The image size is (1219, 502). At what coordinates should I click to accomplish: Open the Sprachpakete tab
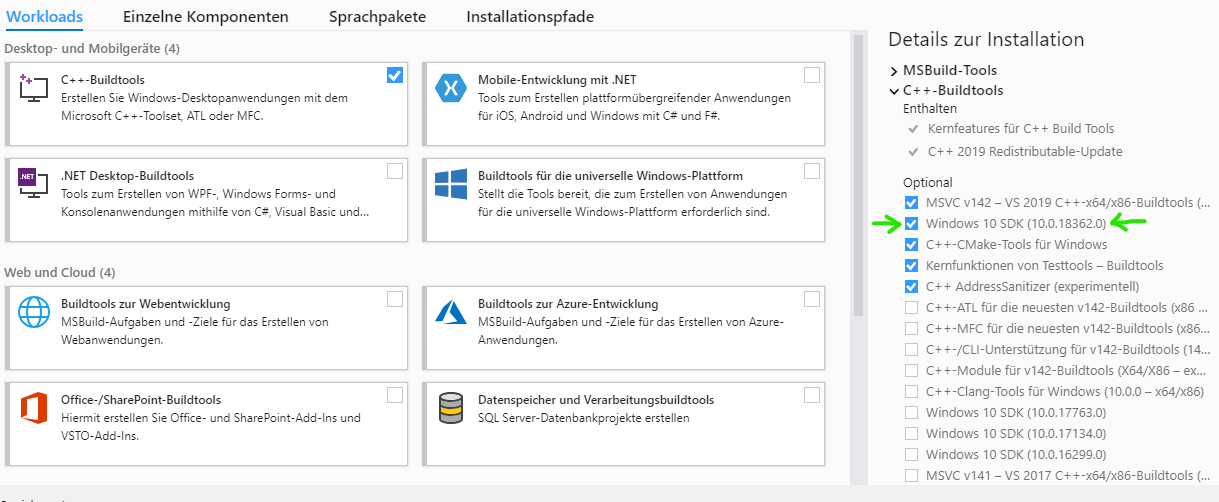(x=377, y=17)
